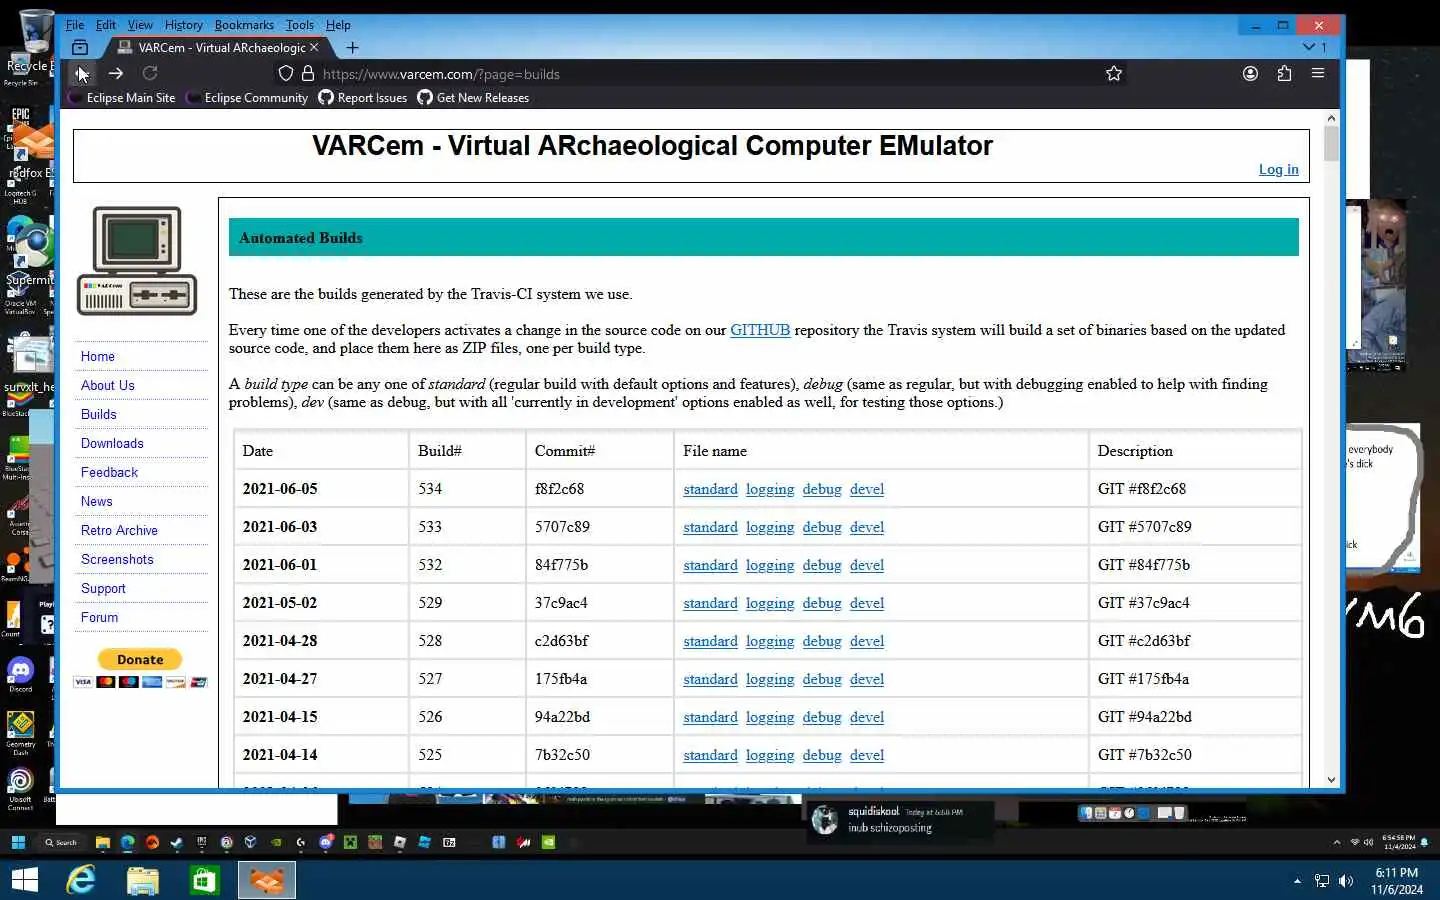Open the account icon in browser toolbar

coord(1250,73)
